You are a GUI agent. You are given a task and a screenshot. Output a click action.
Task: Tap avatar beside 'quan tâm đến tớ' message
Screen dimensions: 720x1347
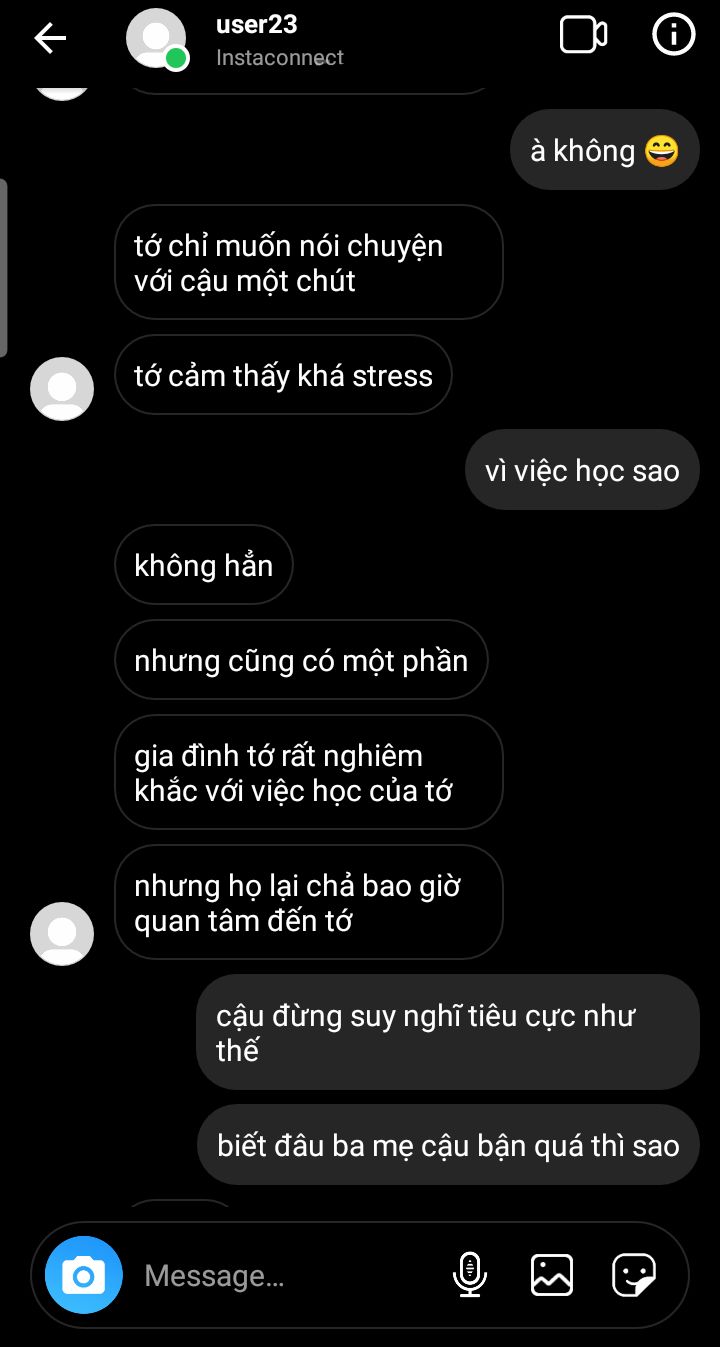62,933
